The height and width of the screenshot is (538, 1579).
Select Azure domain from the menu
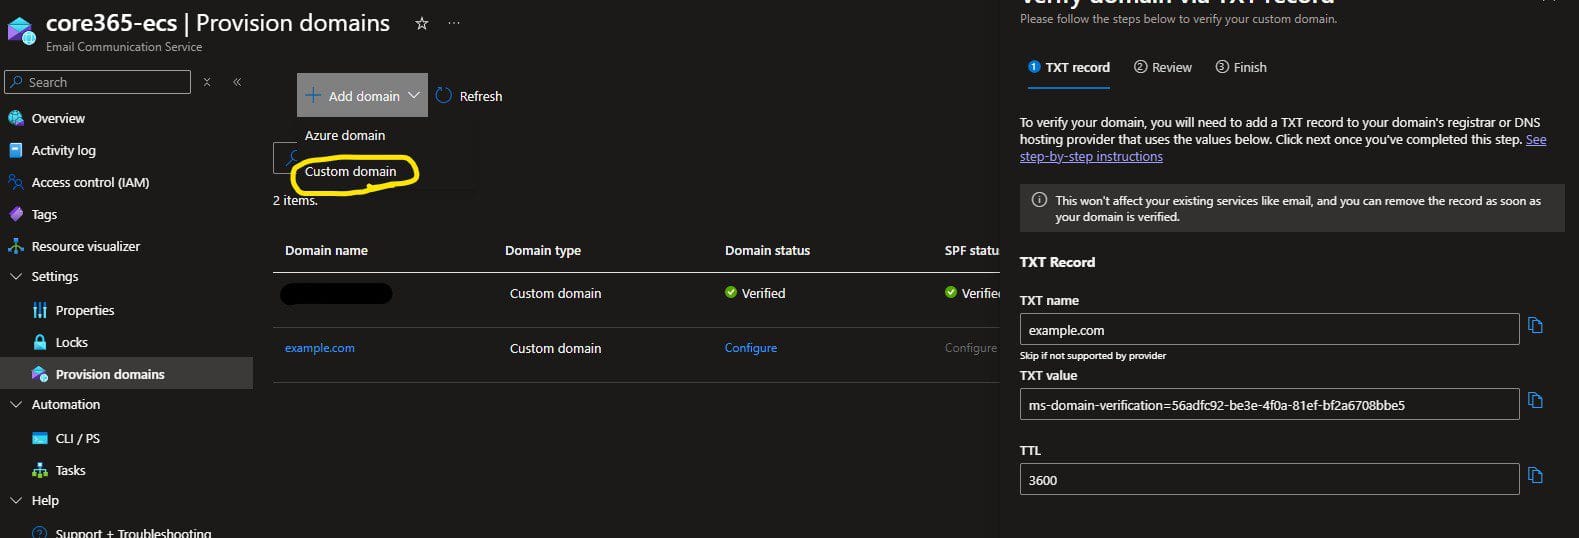coord(345,135)
